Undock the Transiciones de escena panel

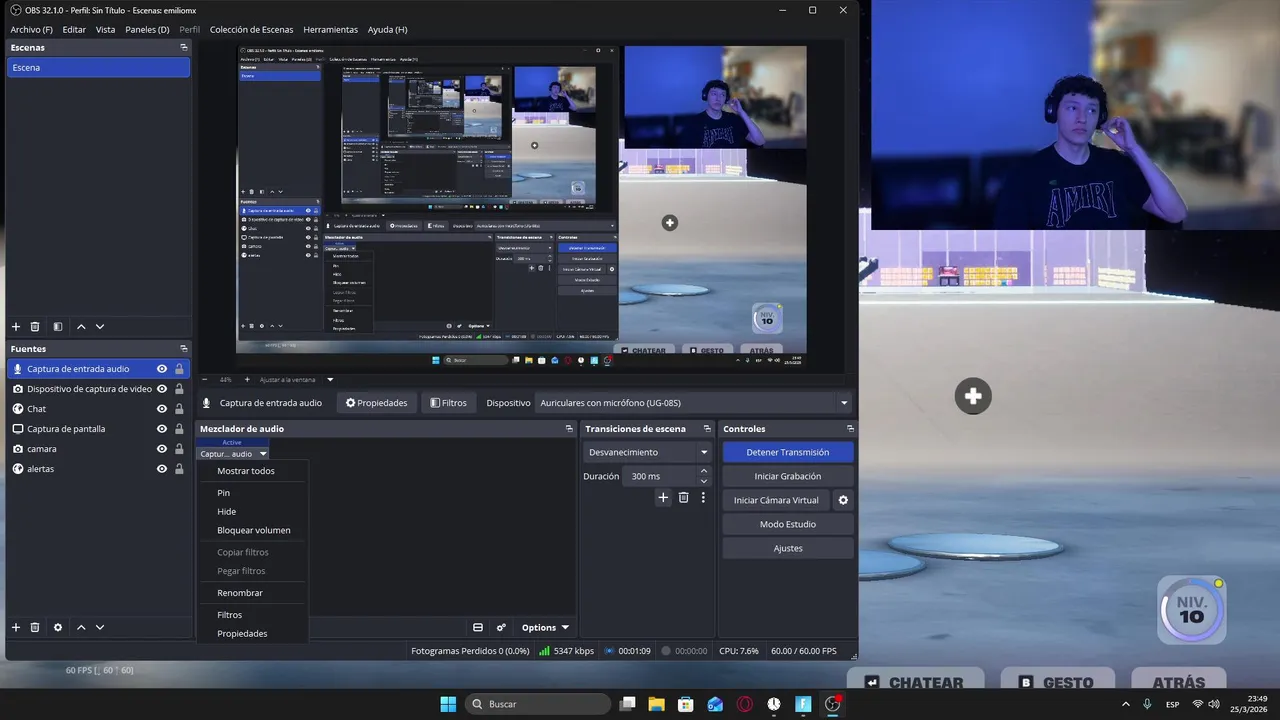pyautogui.click(x=707, y=429)
